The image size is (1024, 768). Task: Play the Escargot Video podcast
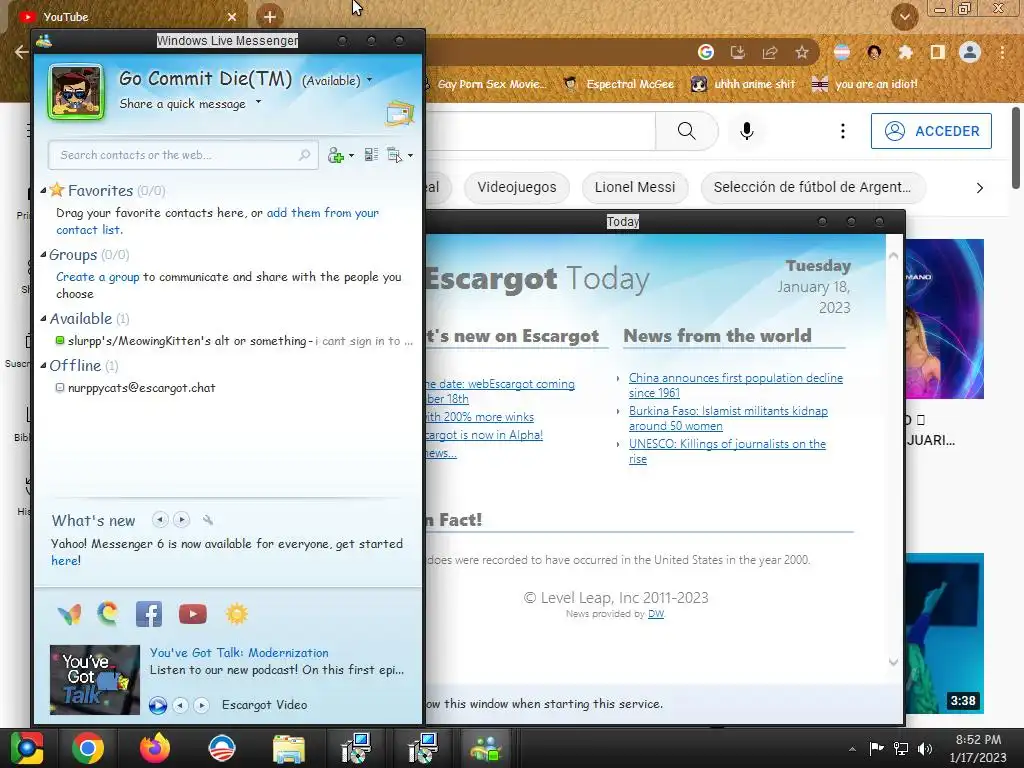click(x=157, y=705)
